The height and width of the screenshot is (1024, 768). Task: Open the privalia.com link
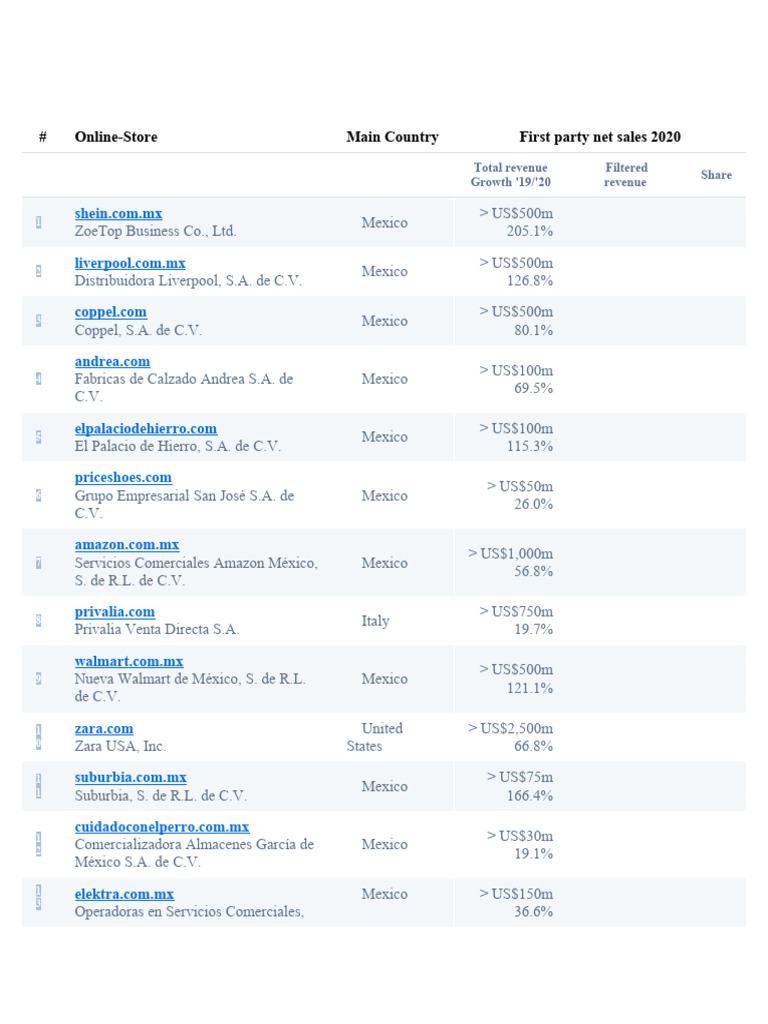coord(114,611)
